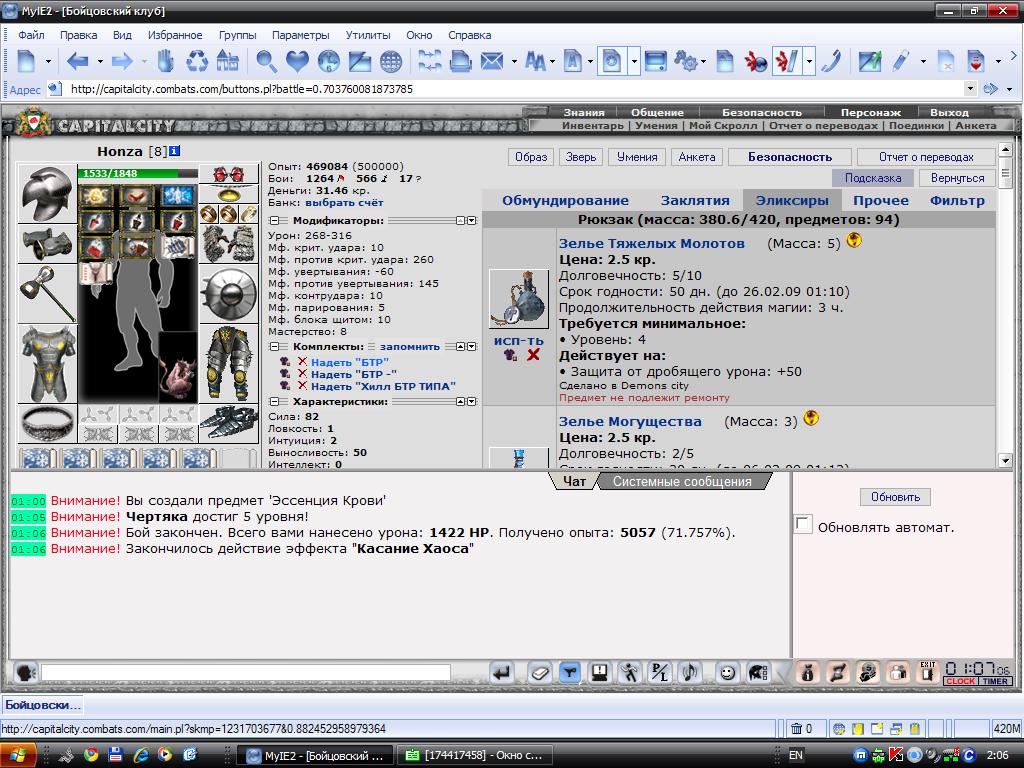Click the magnifying glass search icon
Image resolution: width=1024 pixels, height=768 pixels.
tap(265, 62)
